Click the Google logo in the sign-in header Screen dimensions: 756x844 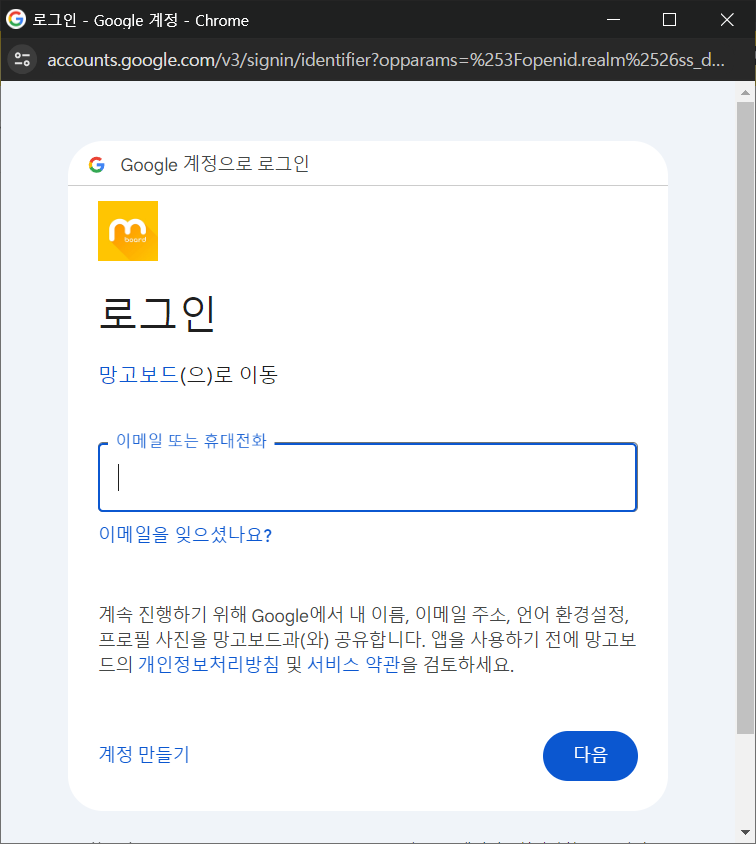(x=97, y=165)
